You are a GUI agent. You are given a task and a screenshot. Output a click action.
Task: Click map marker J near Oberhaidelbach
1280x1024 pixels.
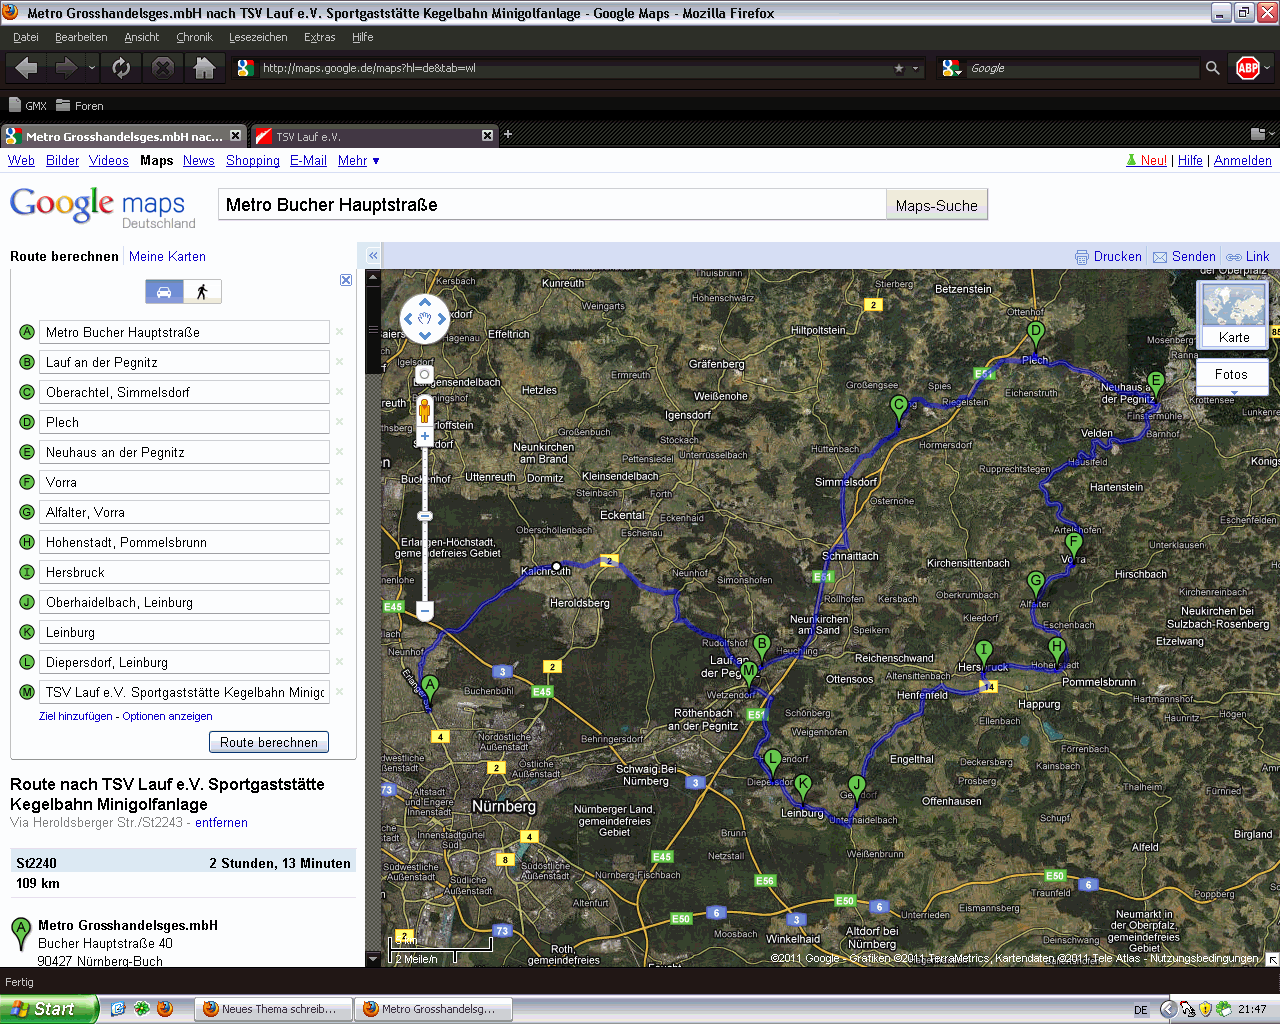[x=856, y=787]
